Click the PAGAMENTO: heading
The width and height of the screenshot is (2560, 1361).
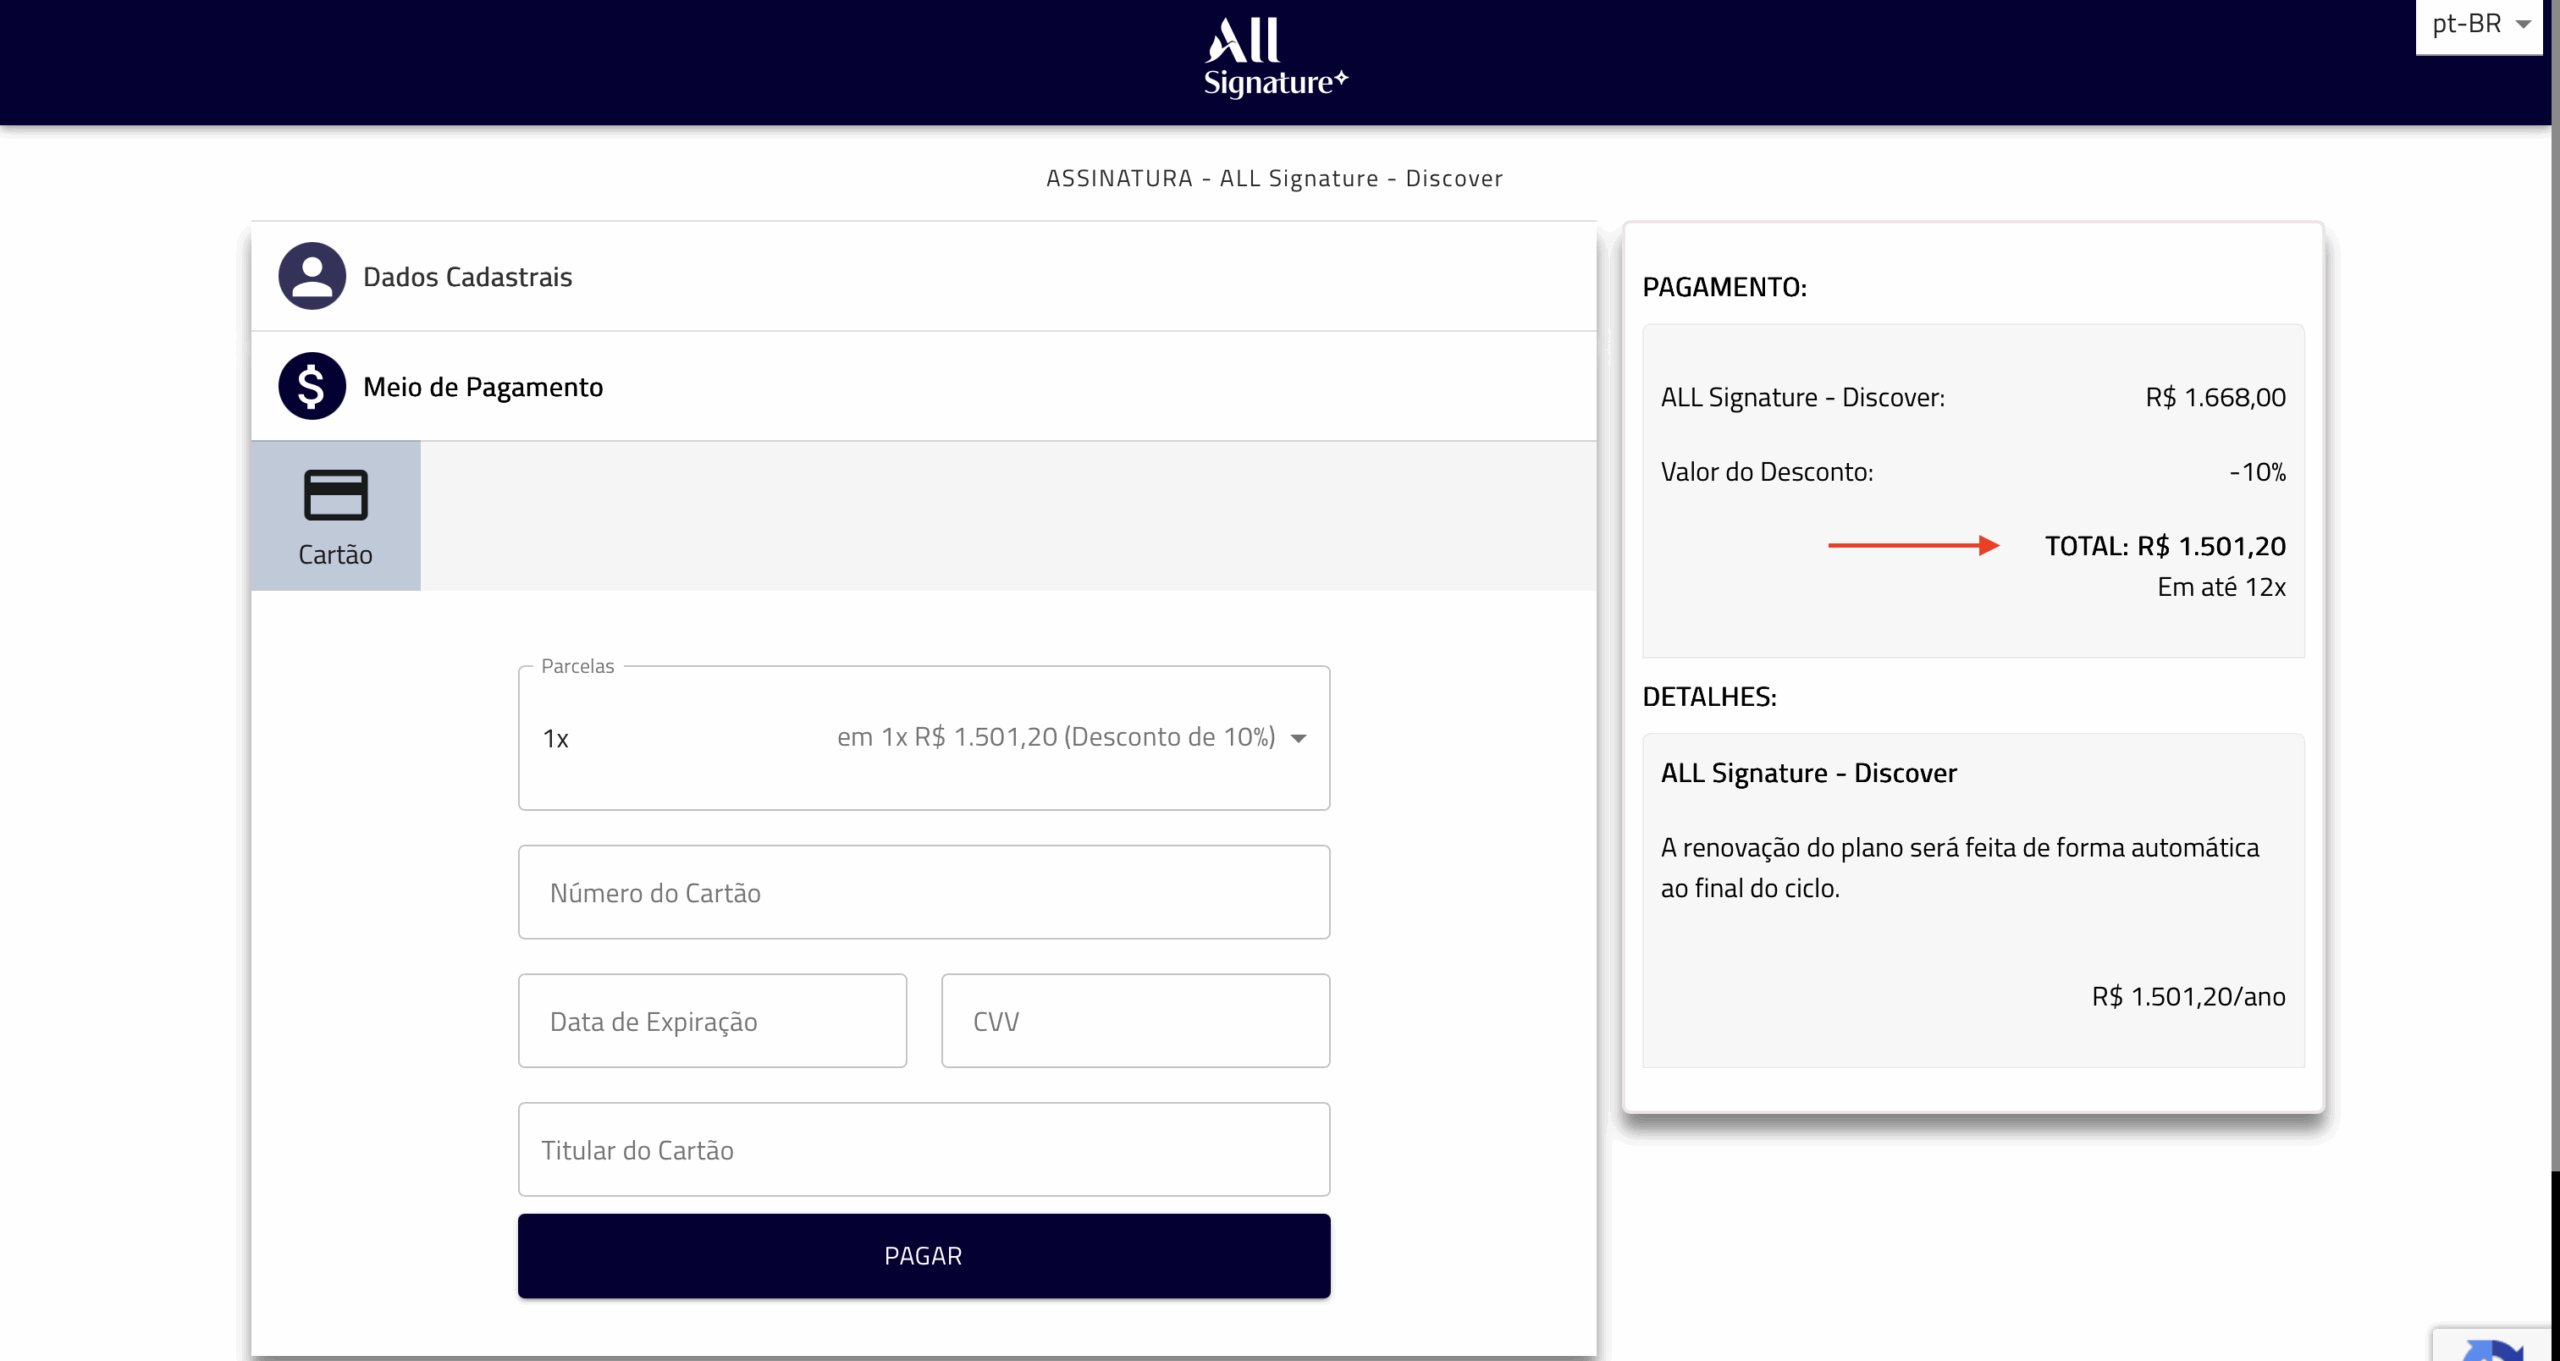tap(1724, 287)
